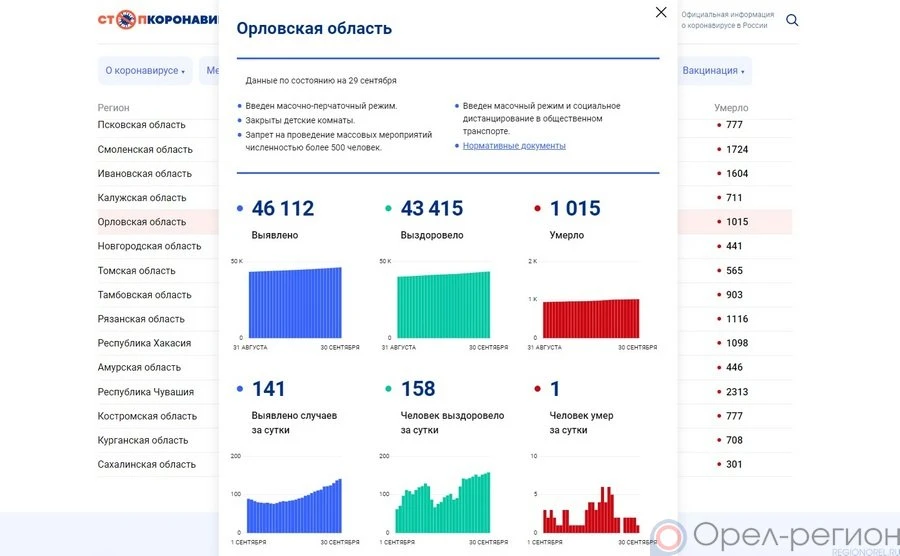This screenshot has width=900, height=556.
Task: Click the highlighted Орловская область row
Action: (x=142, y=222)
